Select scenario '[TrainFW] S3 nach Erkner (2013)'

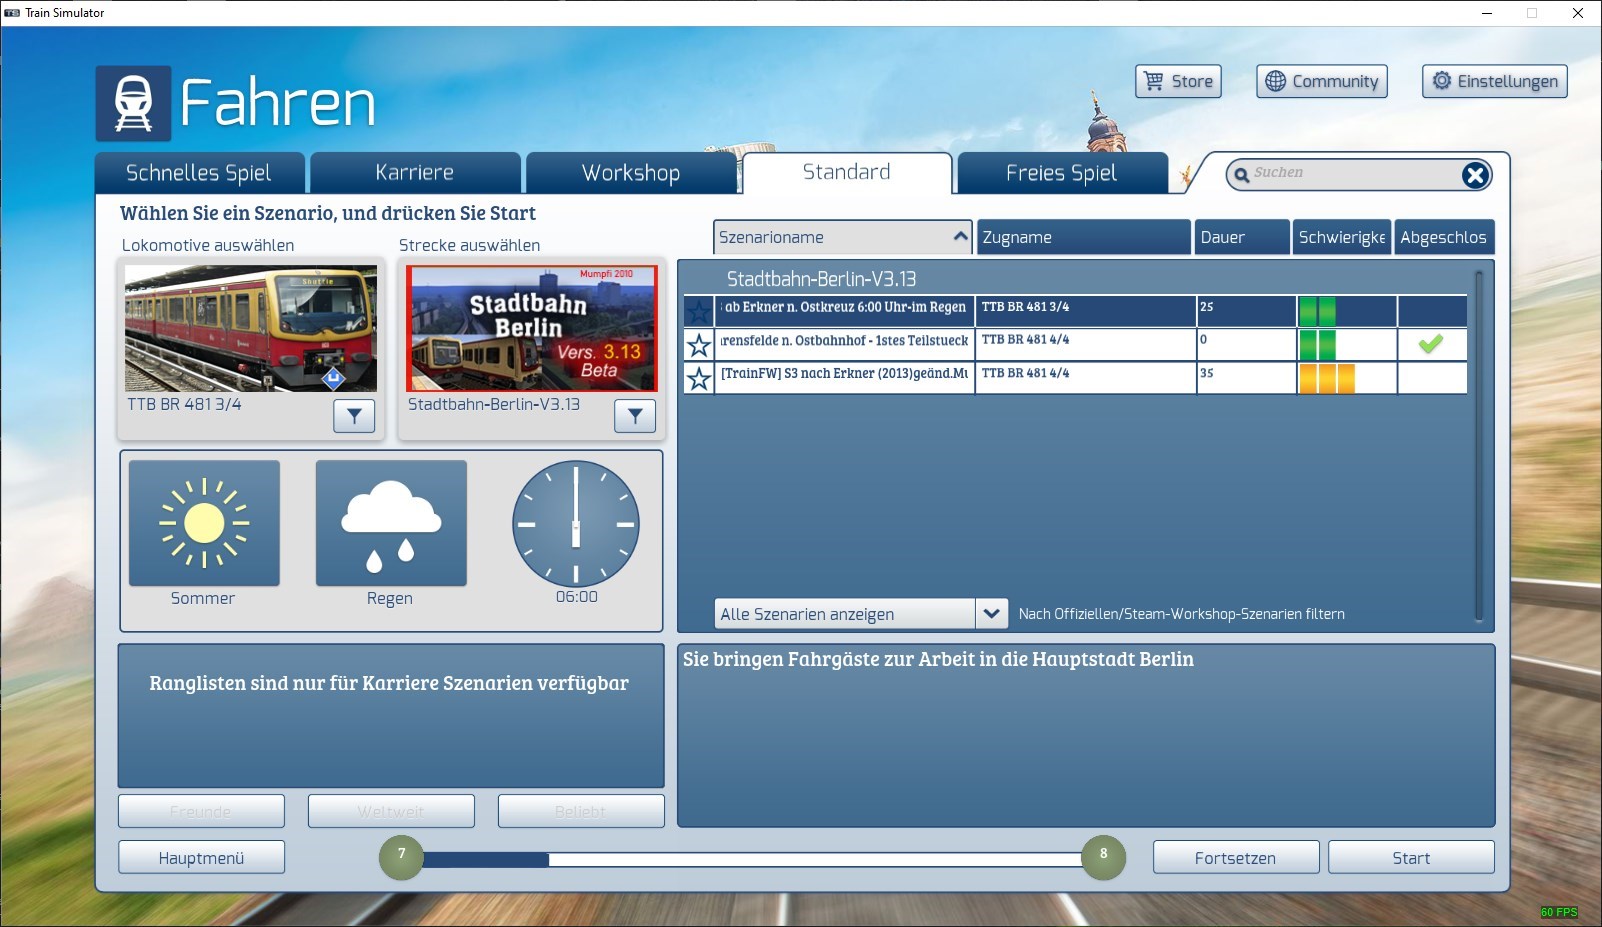845,374
